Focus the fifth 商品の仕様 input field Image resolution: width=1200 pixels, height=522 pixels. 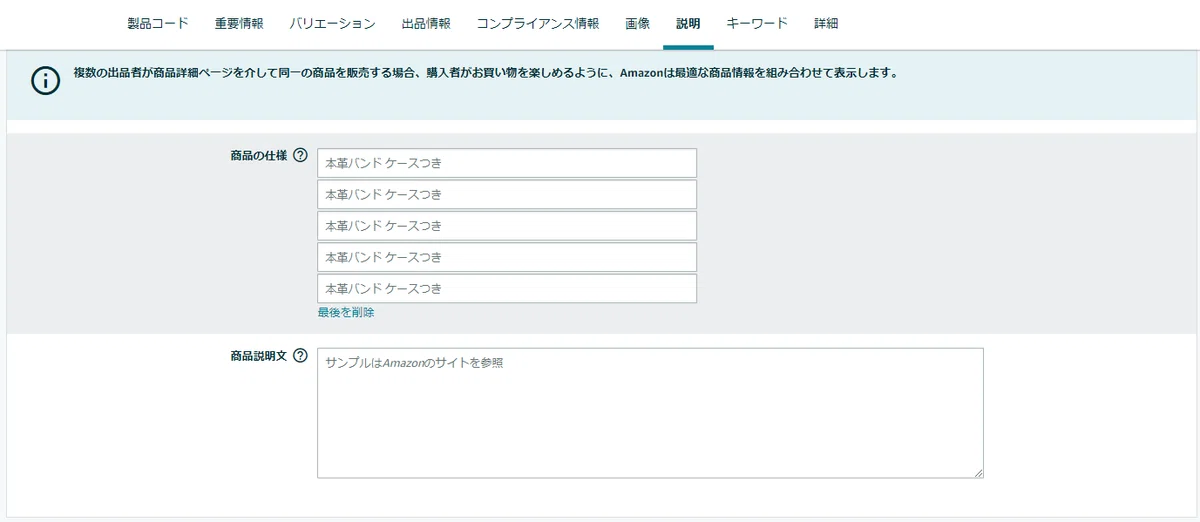pos(507,289)
